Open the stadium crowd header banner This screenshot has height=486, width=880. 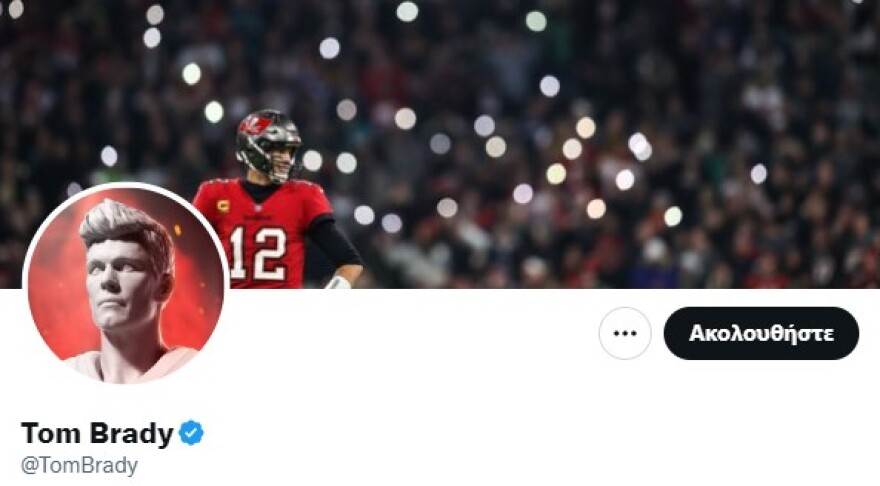[x=440, y=144]
